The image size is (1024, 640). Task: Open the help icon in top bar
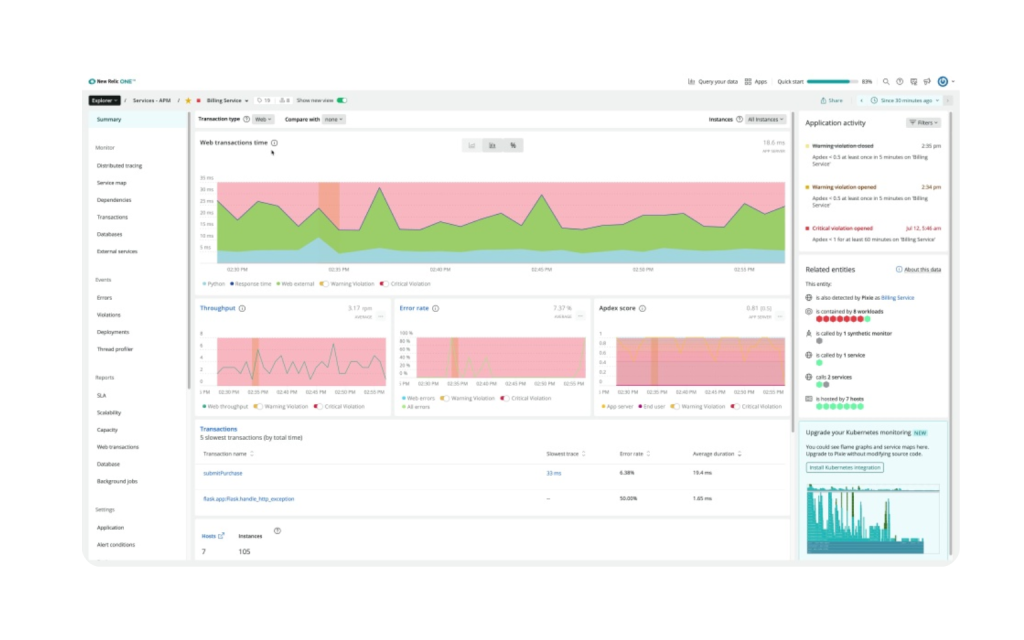(900, 82)
